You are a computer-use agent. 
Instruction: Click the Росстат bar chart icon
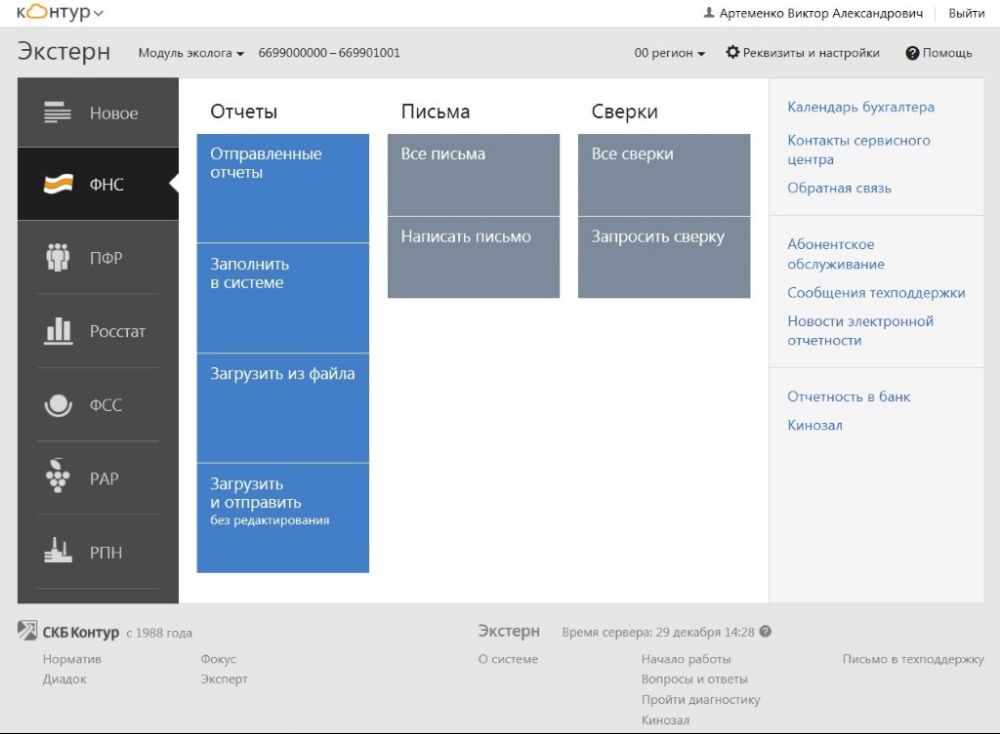[x=58, y=330]
